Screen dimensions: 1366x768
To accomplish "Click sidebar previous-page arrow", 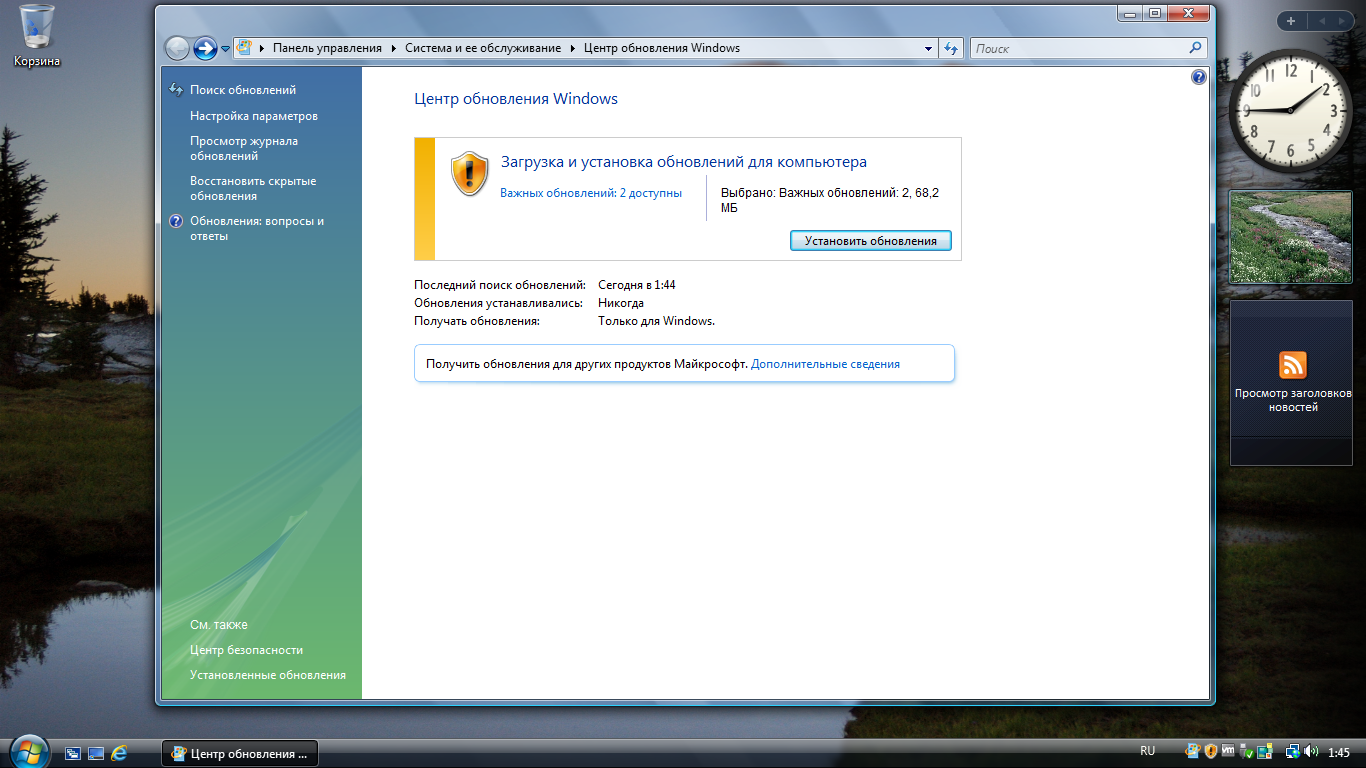I will point(1321,21).
